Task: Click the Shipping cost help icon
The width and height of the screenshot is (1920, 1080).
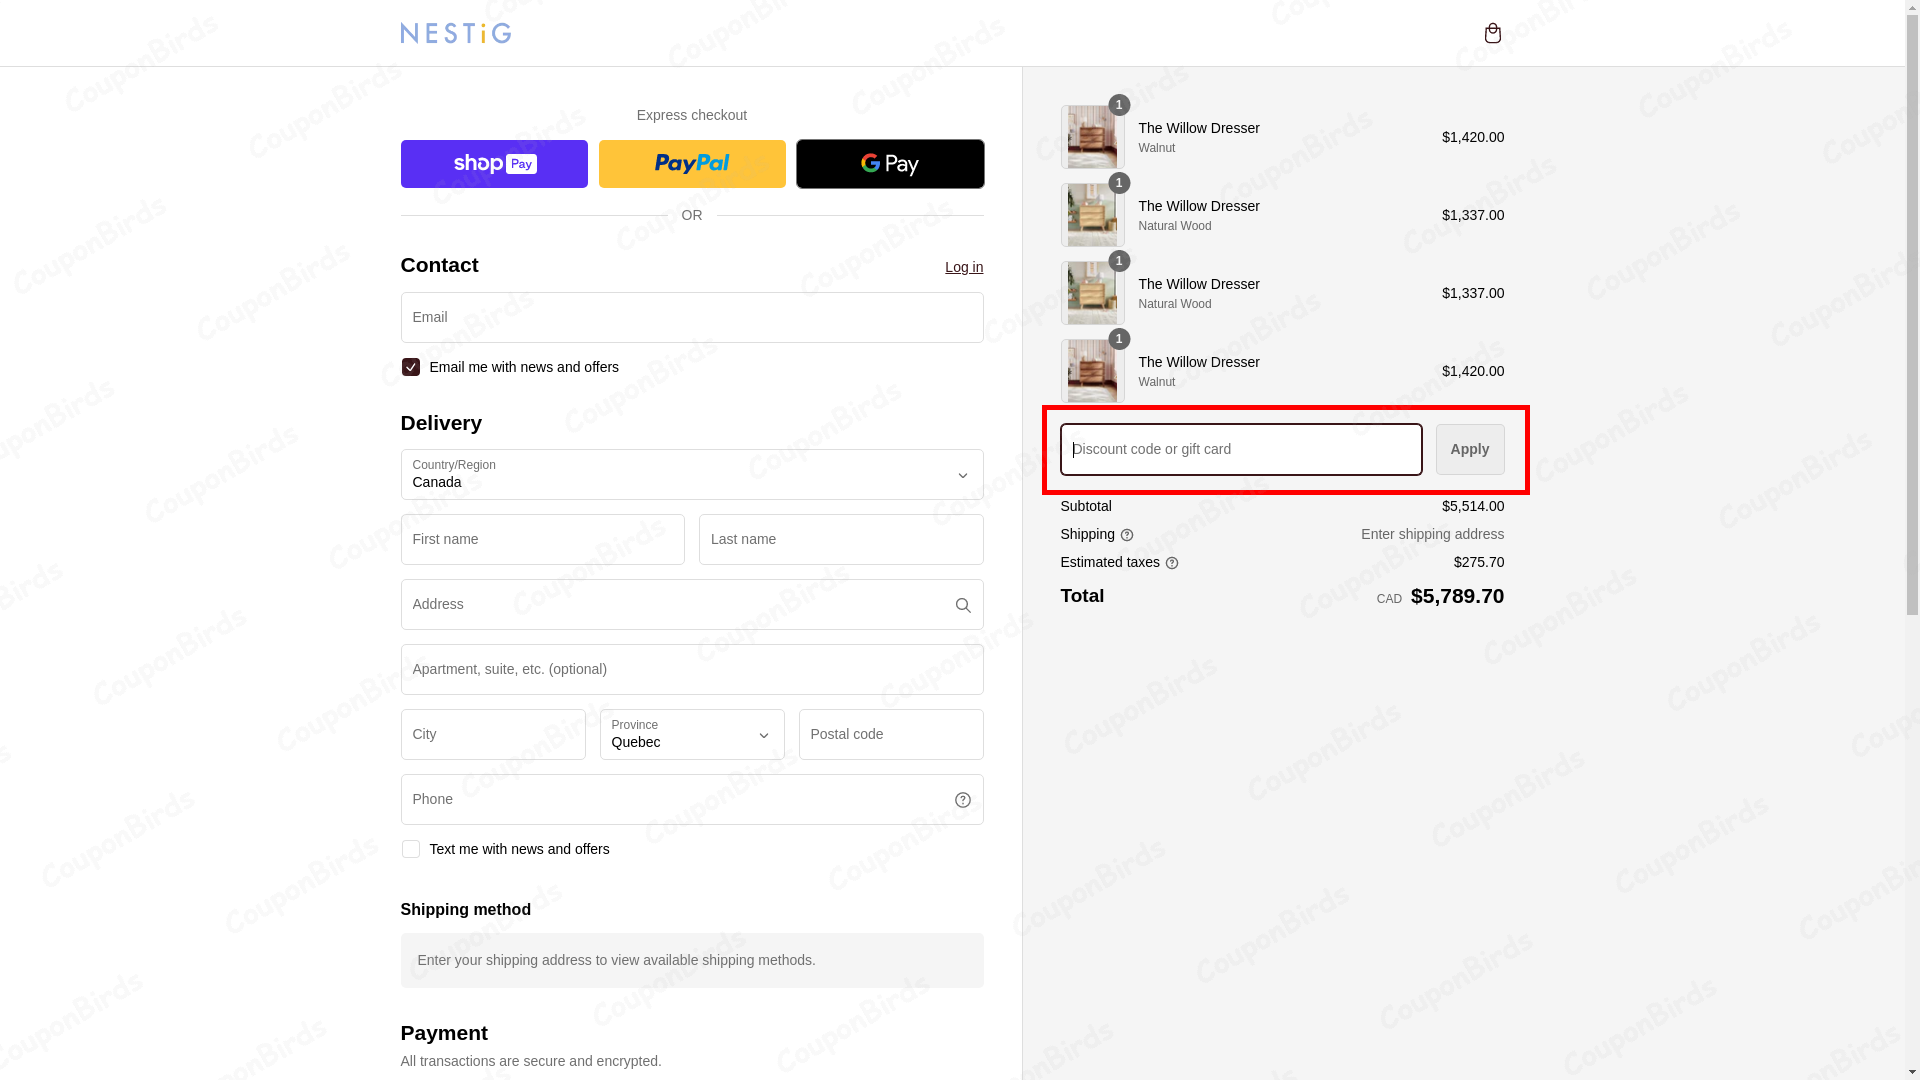Action: click(x=1126, y=535)
